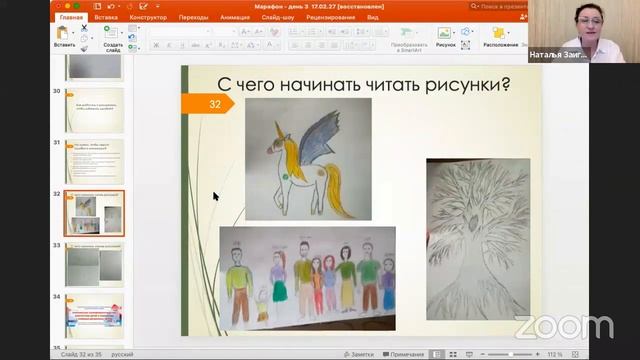
Task: Select slide 31 thumbnail
Action: tap(94, 162)
